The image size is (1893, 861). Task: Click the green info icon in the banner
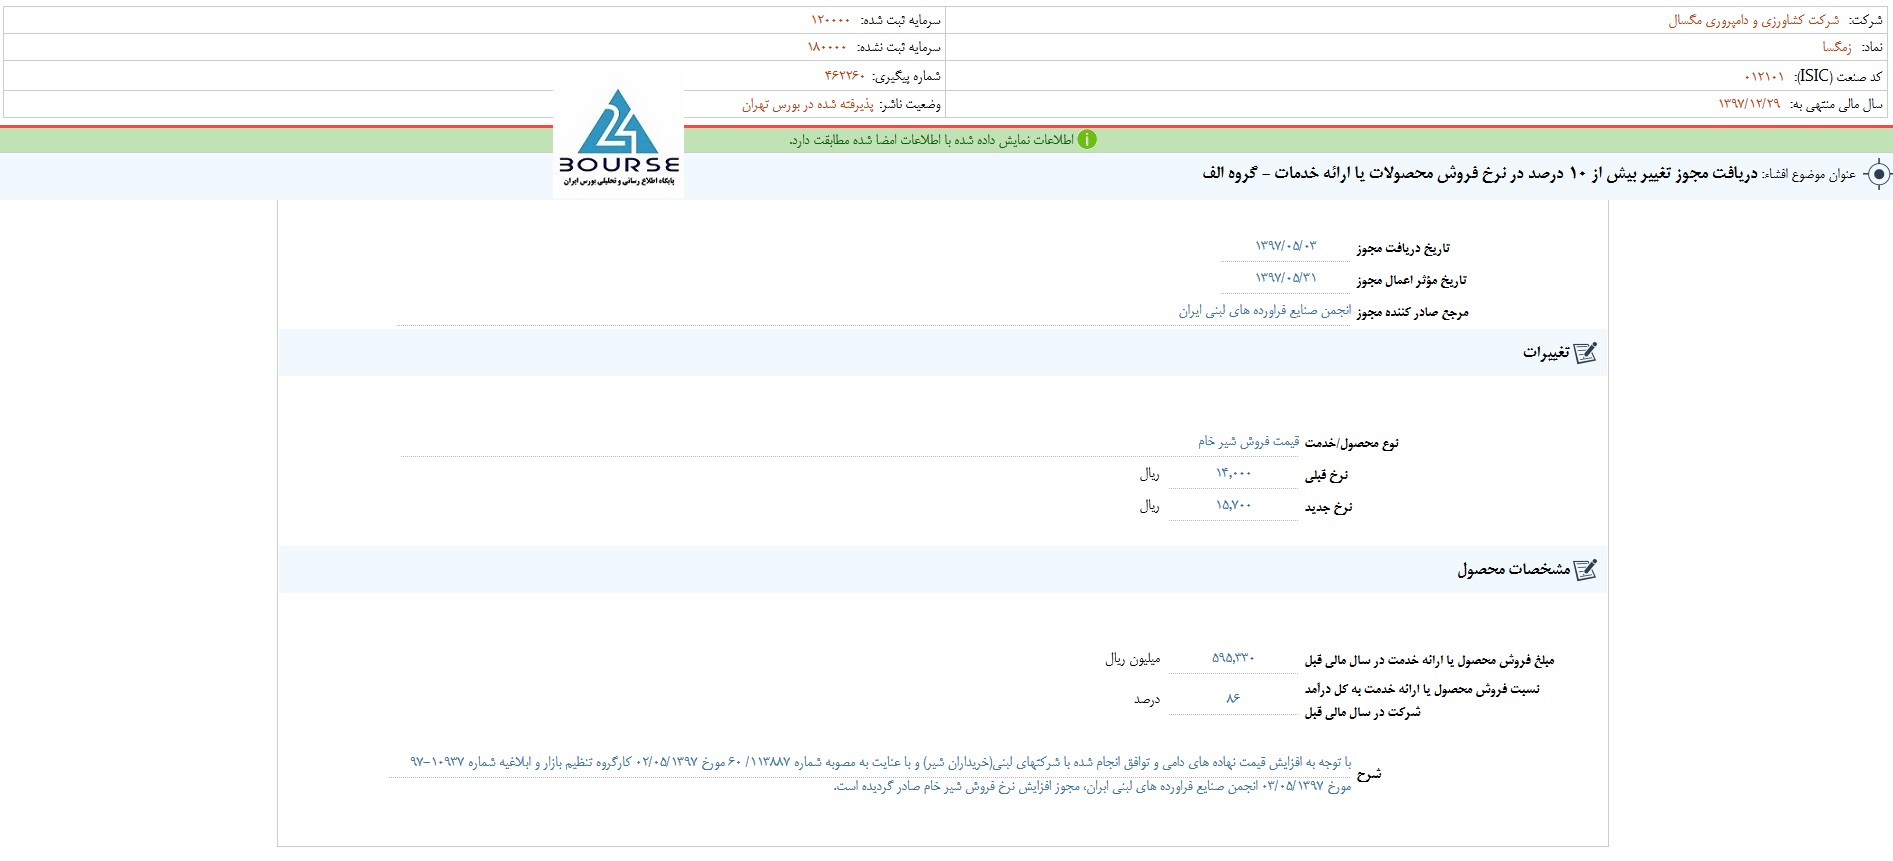click(1087, 140)
